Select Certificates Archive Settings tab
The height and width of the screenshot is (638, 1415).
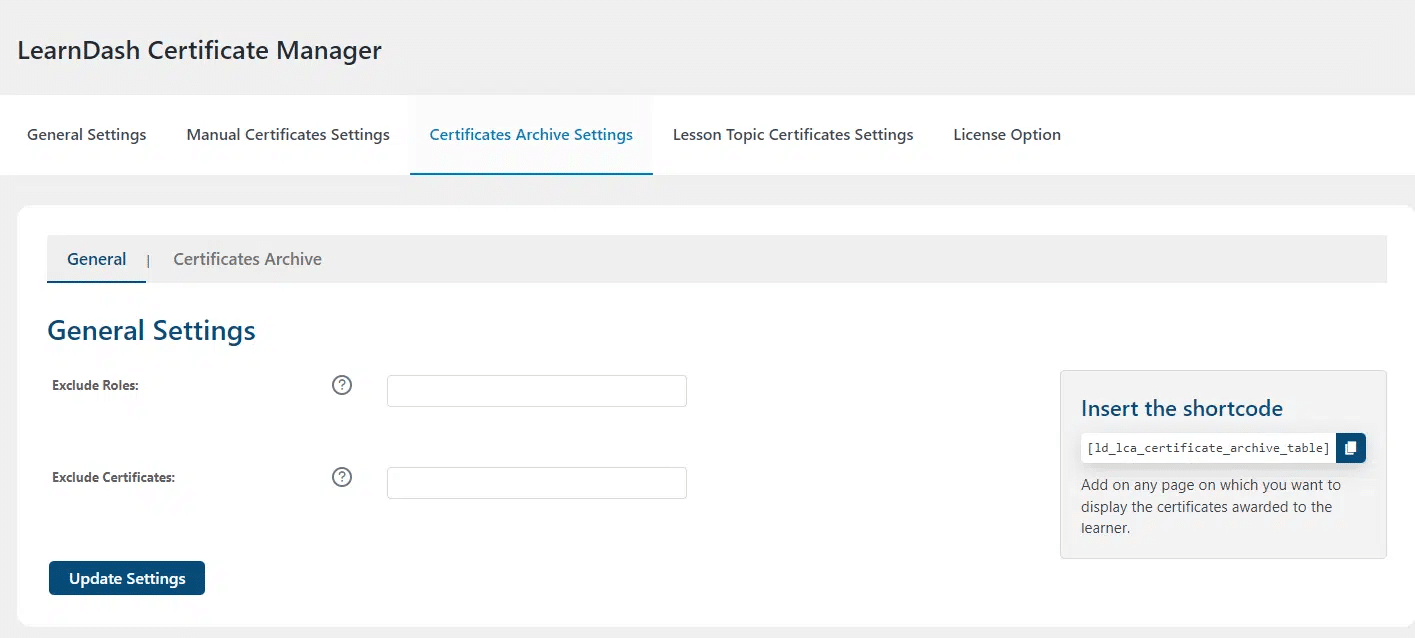531,135
